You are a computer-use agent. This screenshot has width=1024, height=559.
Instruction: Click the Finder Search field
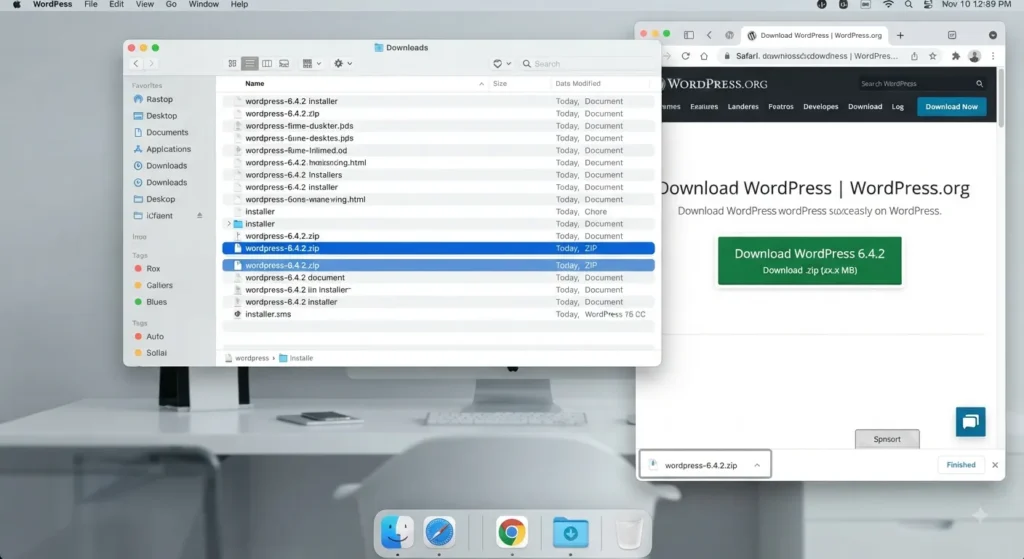(586, 63)
